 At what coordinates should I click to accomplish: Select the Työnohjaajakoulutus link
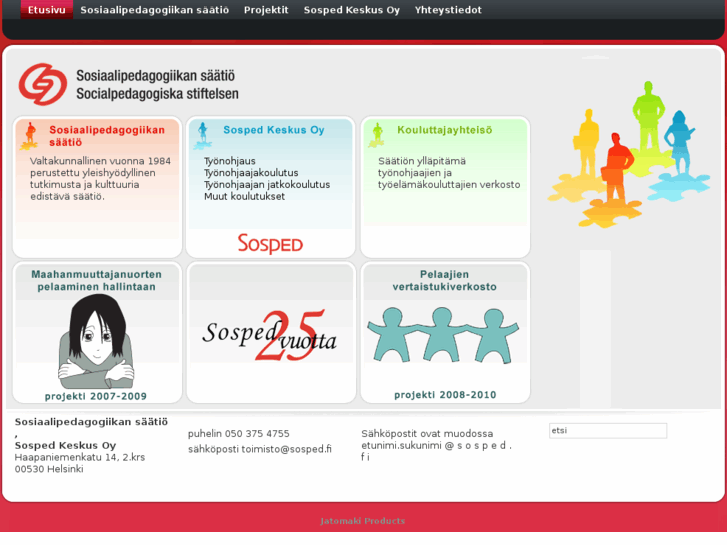point(251,173)
